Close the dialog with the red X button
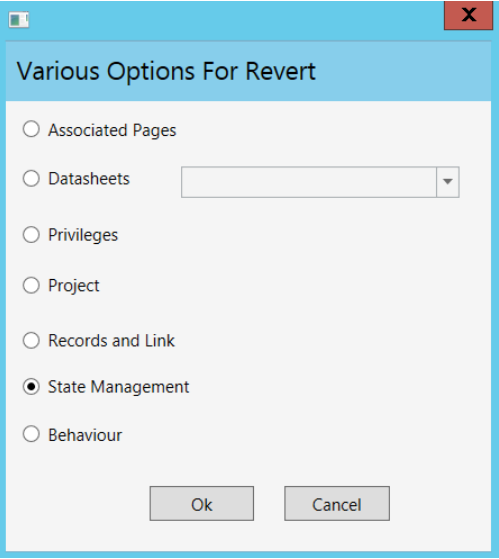 coord(468,15)
